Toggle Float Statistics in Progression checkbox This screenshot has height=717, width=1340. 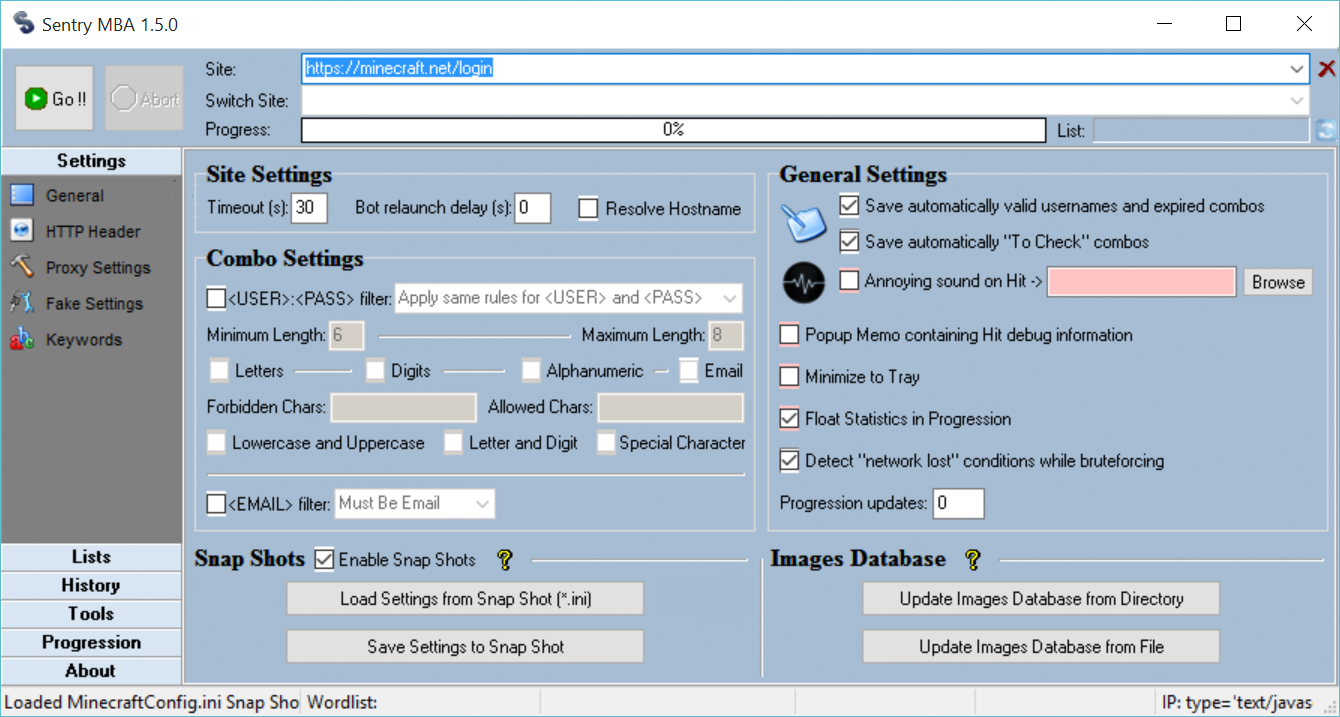pos(789,419)
